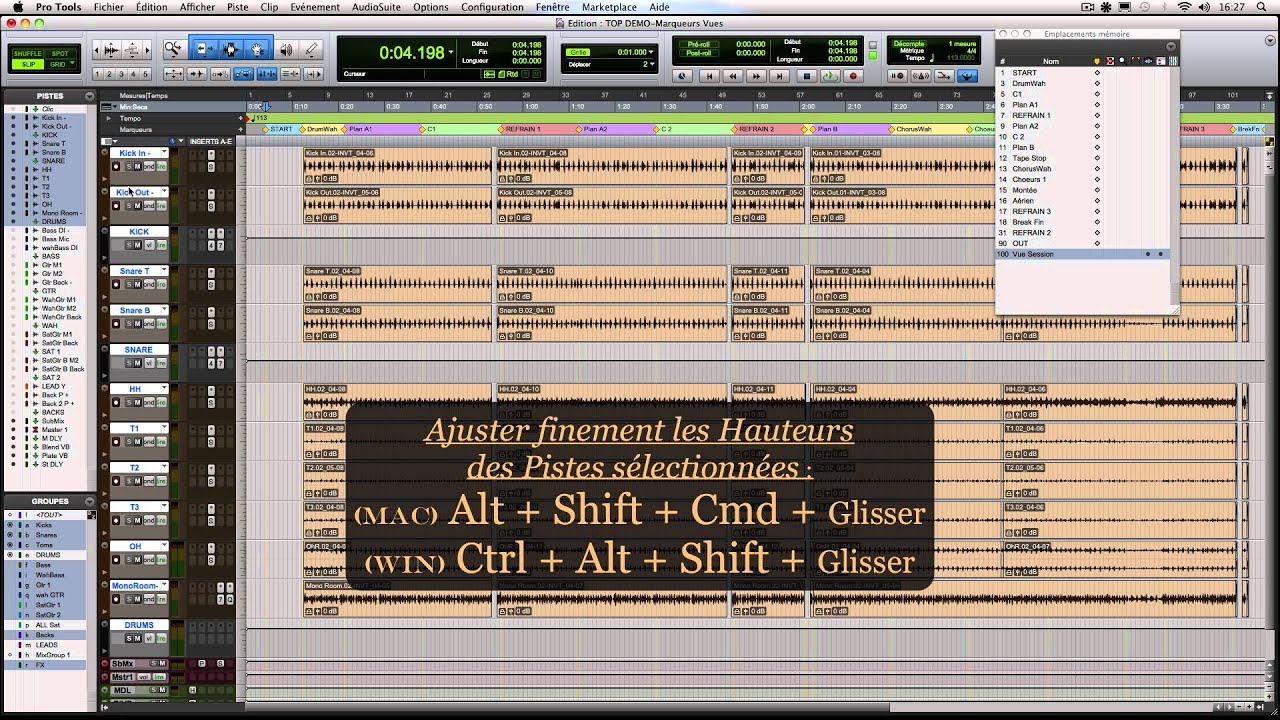Toggle the MIDI Merge button

(944, 76)
